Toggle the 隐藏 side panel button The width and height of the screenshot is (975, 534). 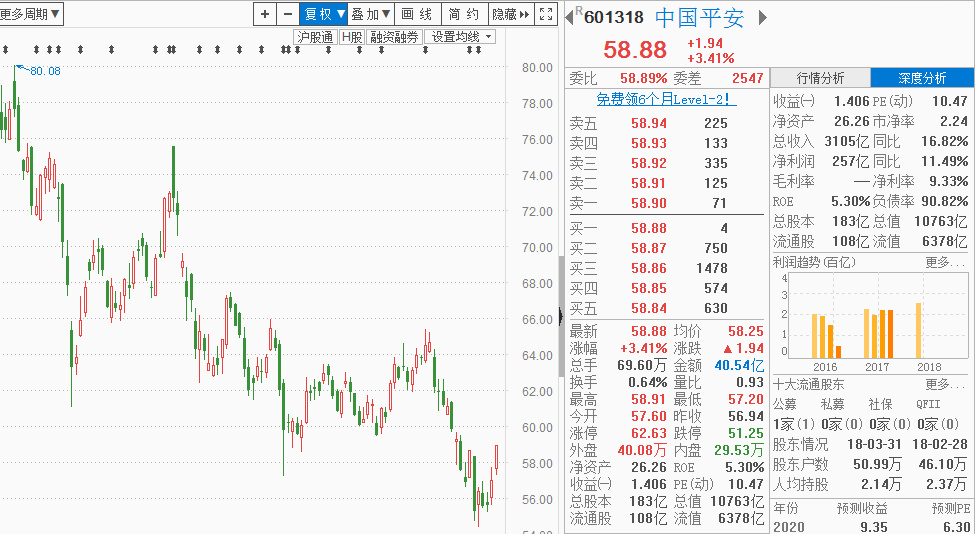pyautogui.click(x=511, y=14)
